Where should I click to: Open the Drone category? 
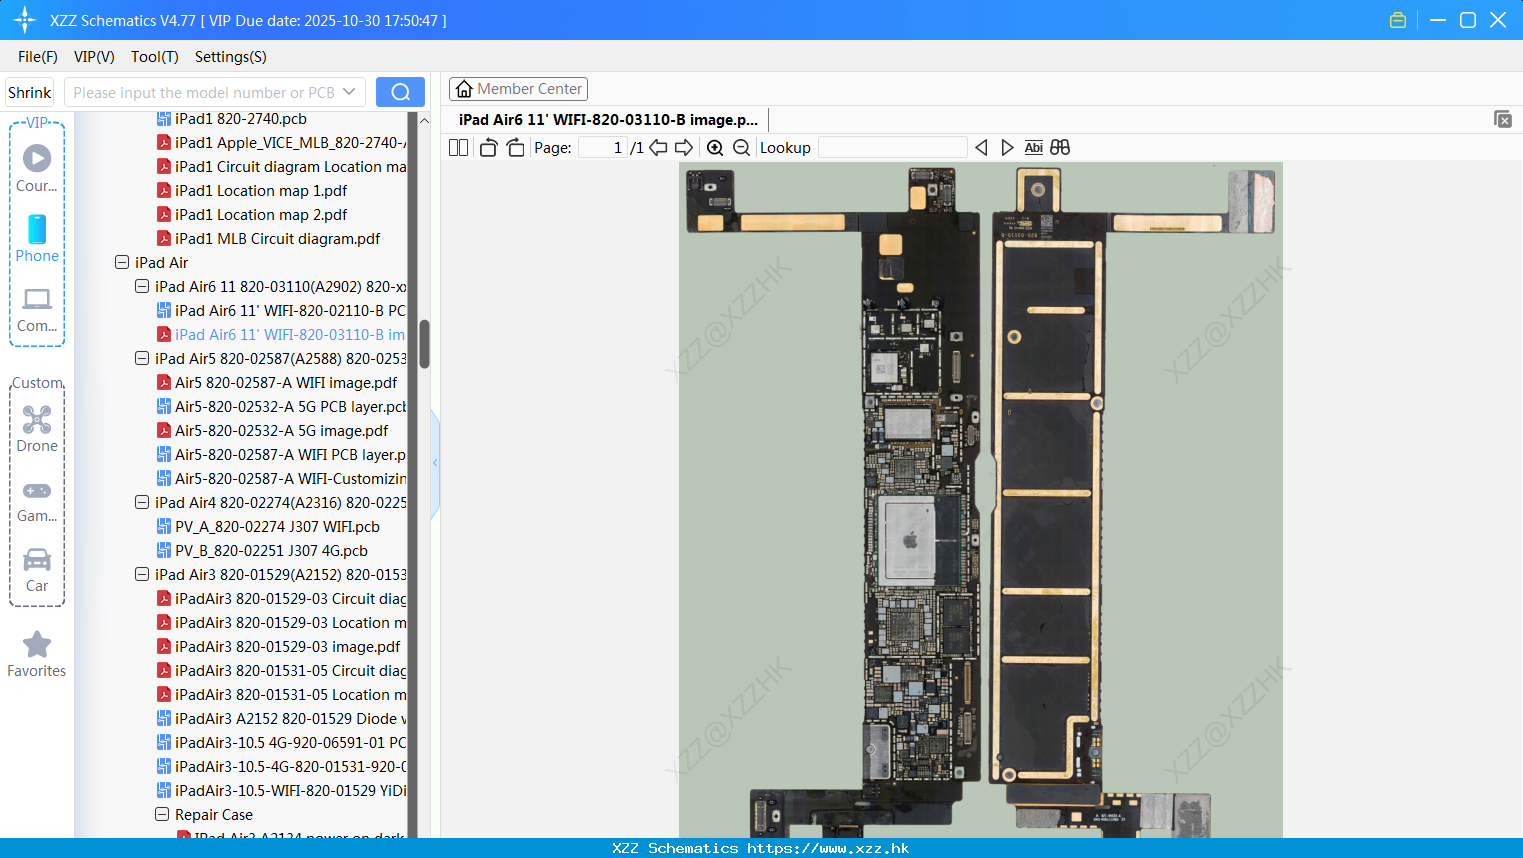(37, 429)
